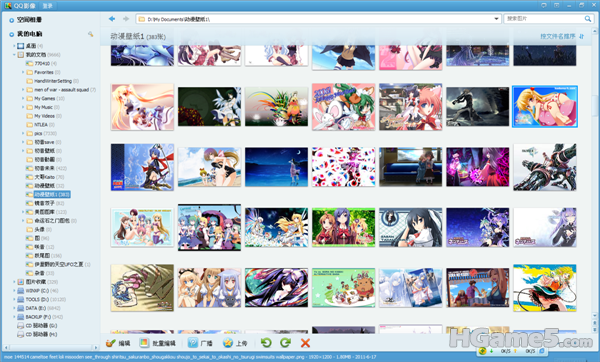
Task: Click the round green network monitor icon
Action: point(483,351)
